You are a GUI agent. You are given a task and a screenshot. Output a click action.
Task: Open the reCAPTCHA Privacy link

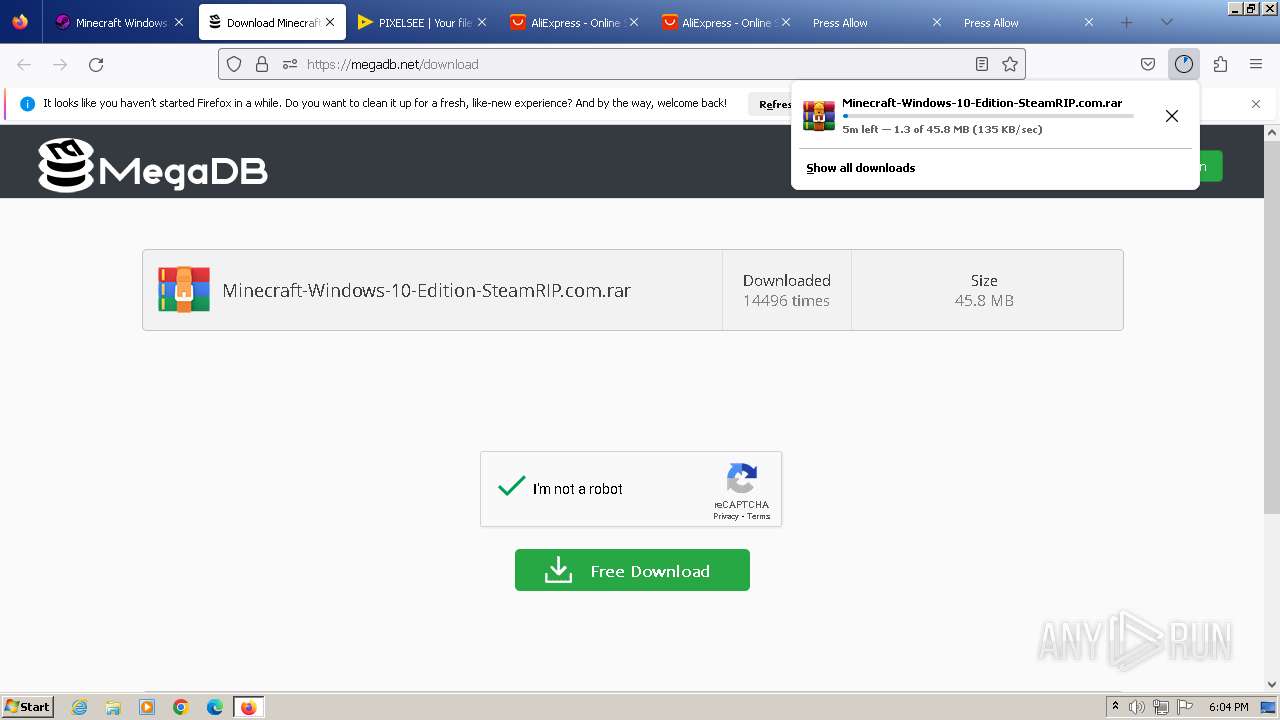click(x=725, y=516)
